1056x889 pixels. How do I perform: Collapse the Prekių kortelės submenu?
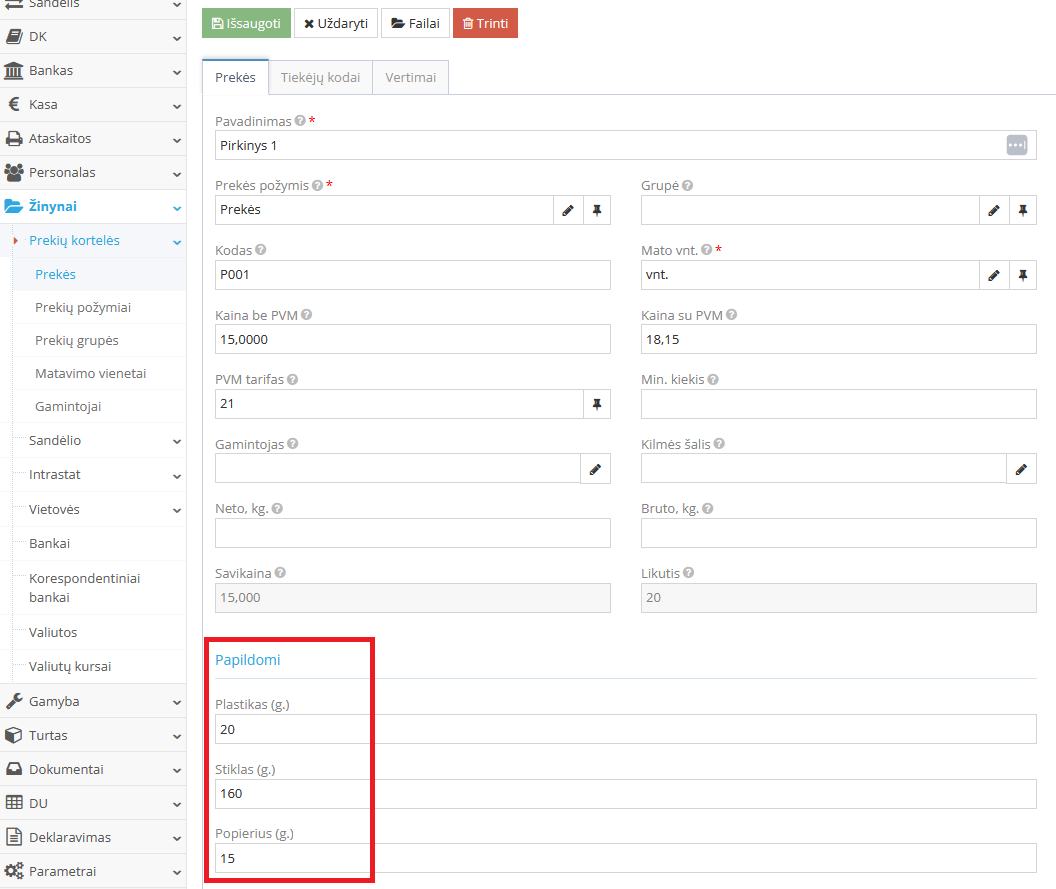coord(100,241)
